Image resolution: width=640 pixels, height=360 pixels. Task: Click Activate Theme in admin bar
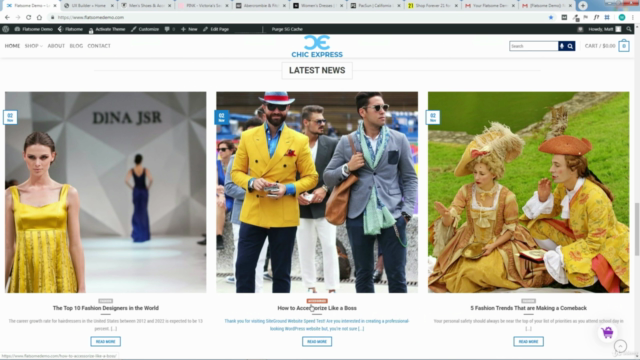tap(107, 29)
